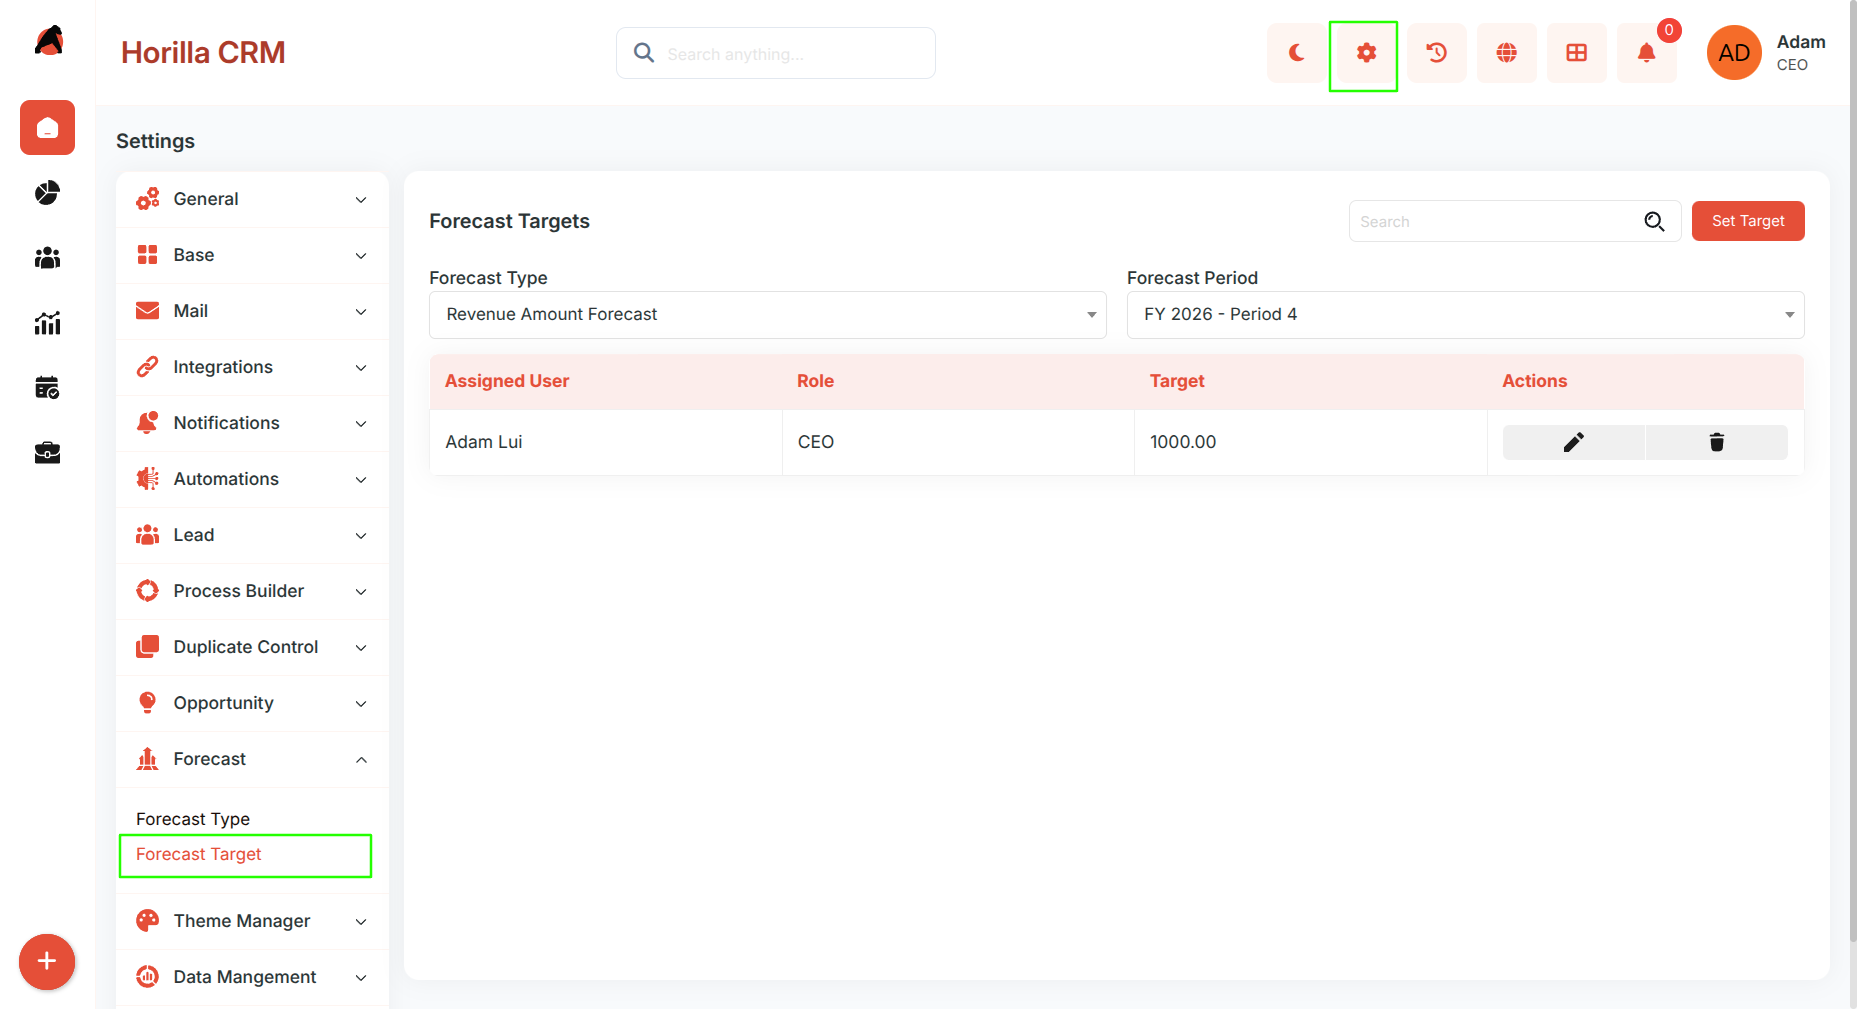Click the Forecast Targets search magnifier icon
This screenshot has width=1857, height=1009.
[1655, 221]
